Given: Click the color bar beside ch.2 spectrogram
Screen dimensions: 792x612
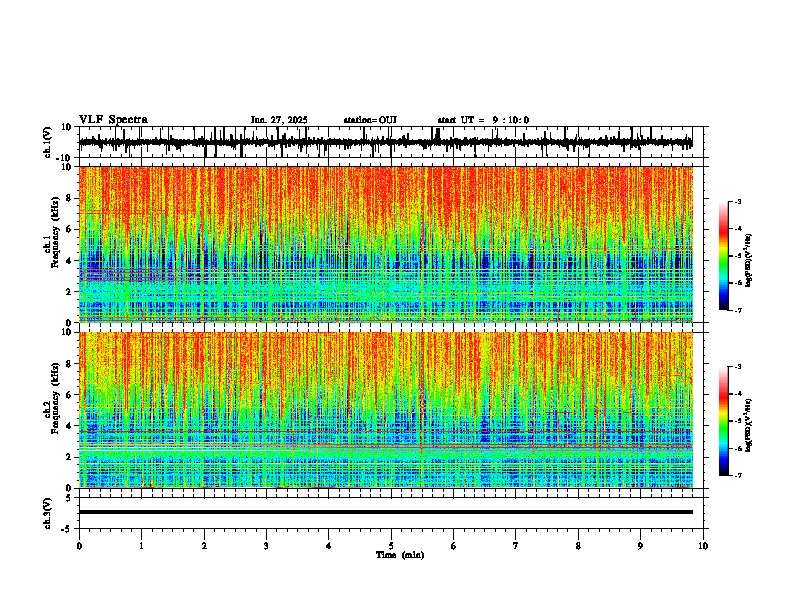Looking at the screenshot, I should (x=724, y=421).
